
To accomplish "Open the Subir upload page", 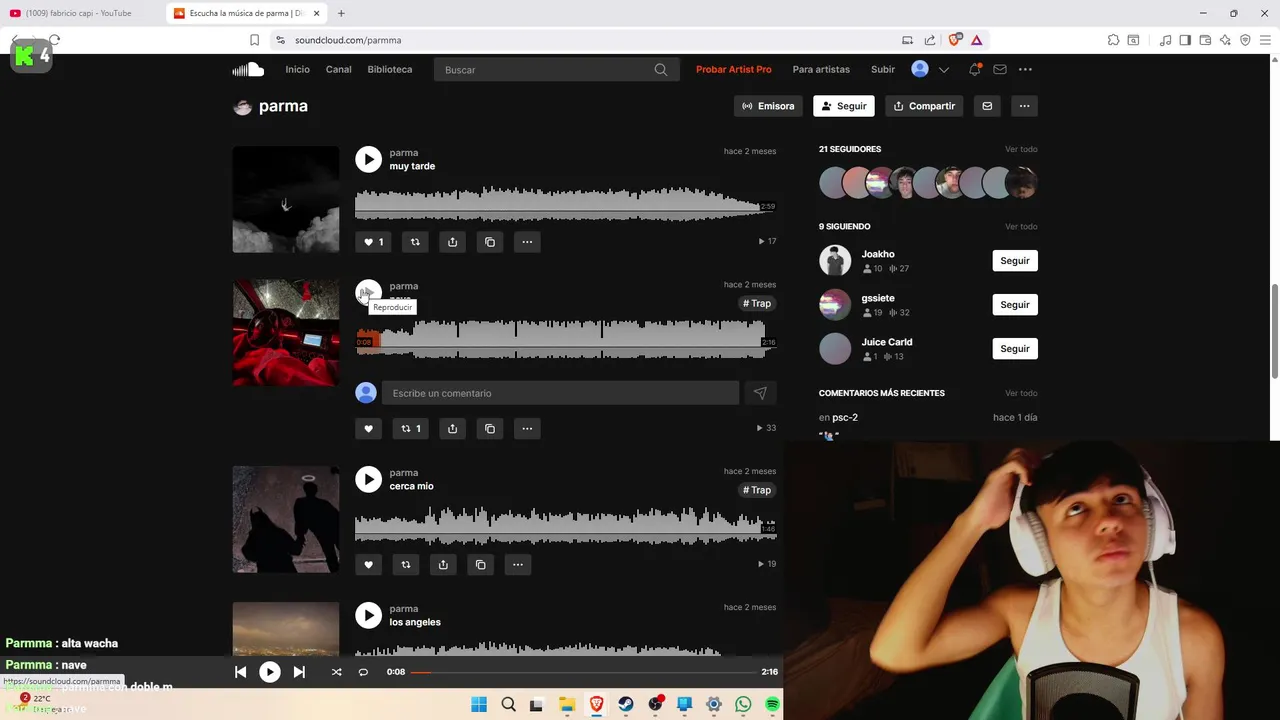I will pyautogui.click(x=883, y=69).
